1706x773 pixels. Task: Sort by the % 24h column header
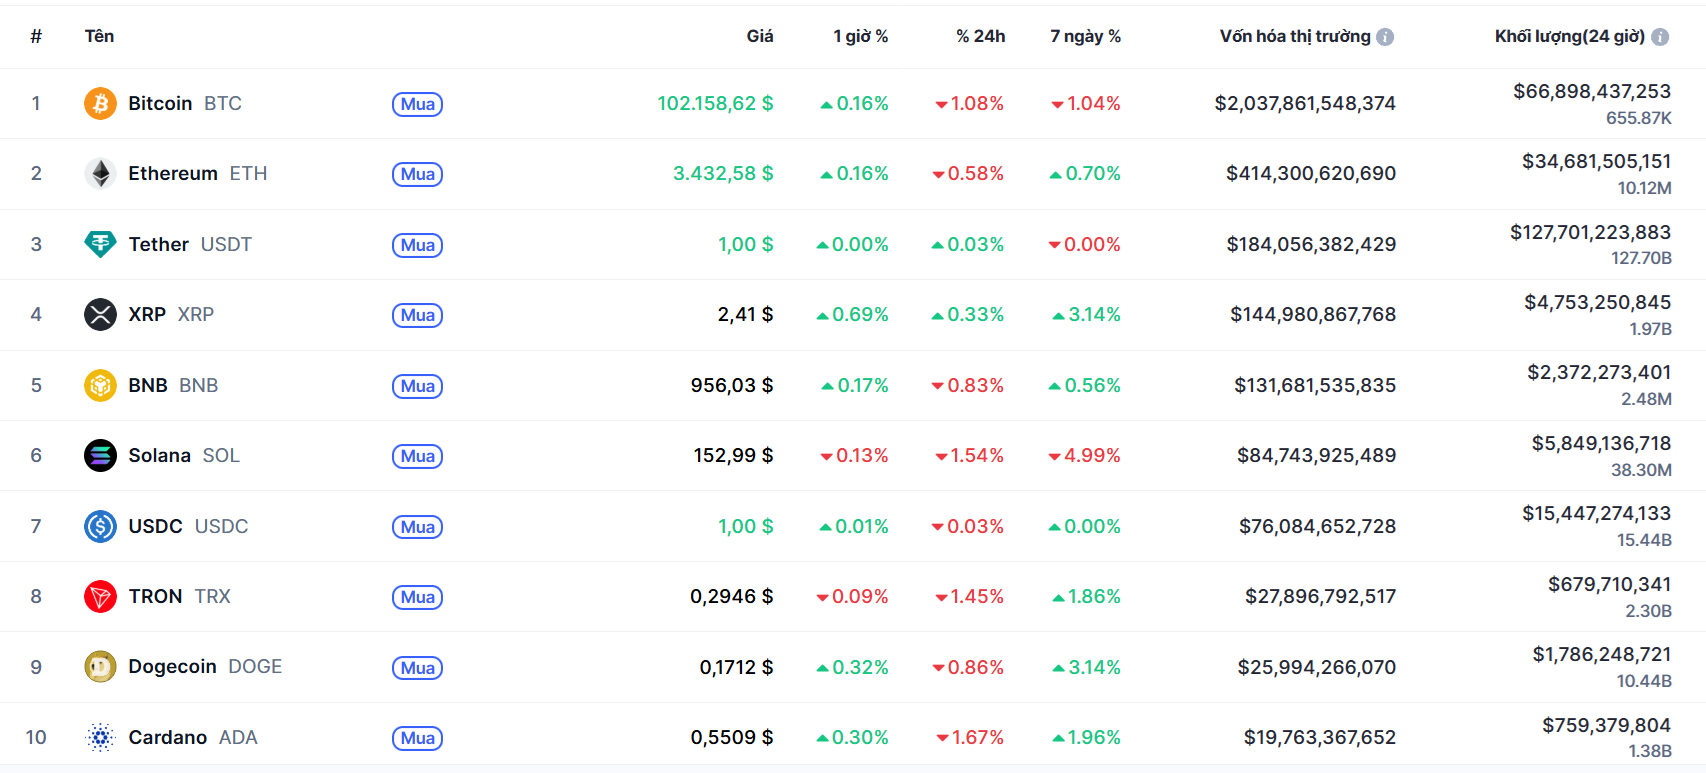coord(980,36)
